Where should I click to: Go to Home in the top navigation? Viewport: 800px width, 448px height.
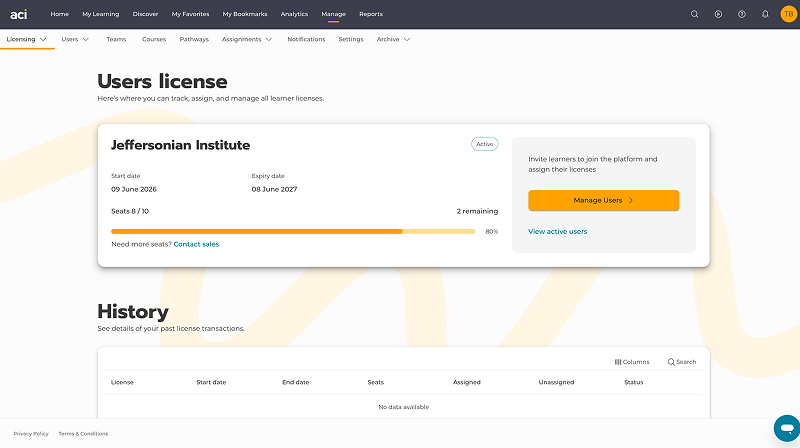point(60,14)
